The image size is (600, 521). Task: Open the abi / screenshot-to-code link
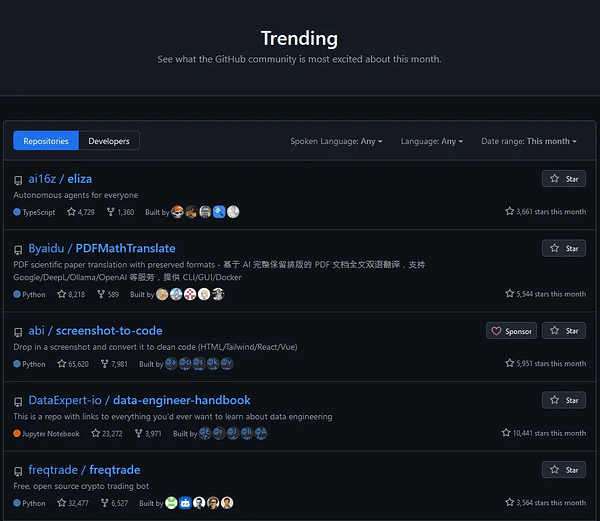pyautogui.click(x=95, y=331)
